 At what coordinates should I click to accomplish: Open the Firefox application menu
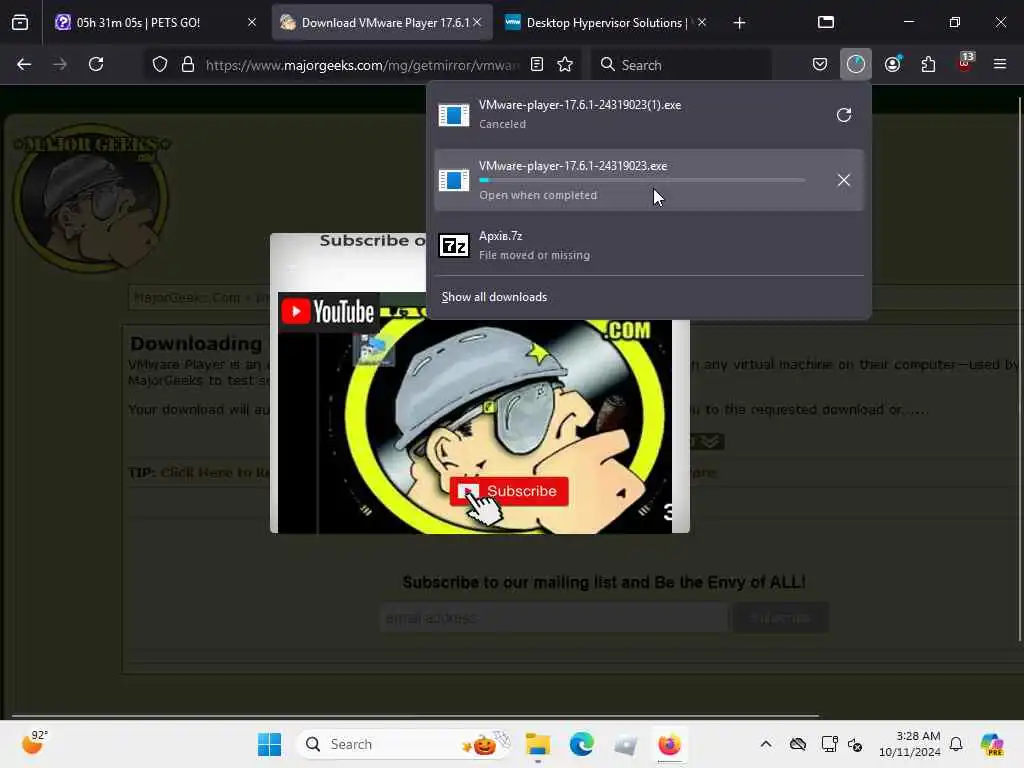(x=1000, y=64)
